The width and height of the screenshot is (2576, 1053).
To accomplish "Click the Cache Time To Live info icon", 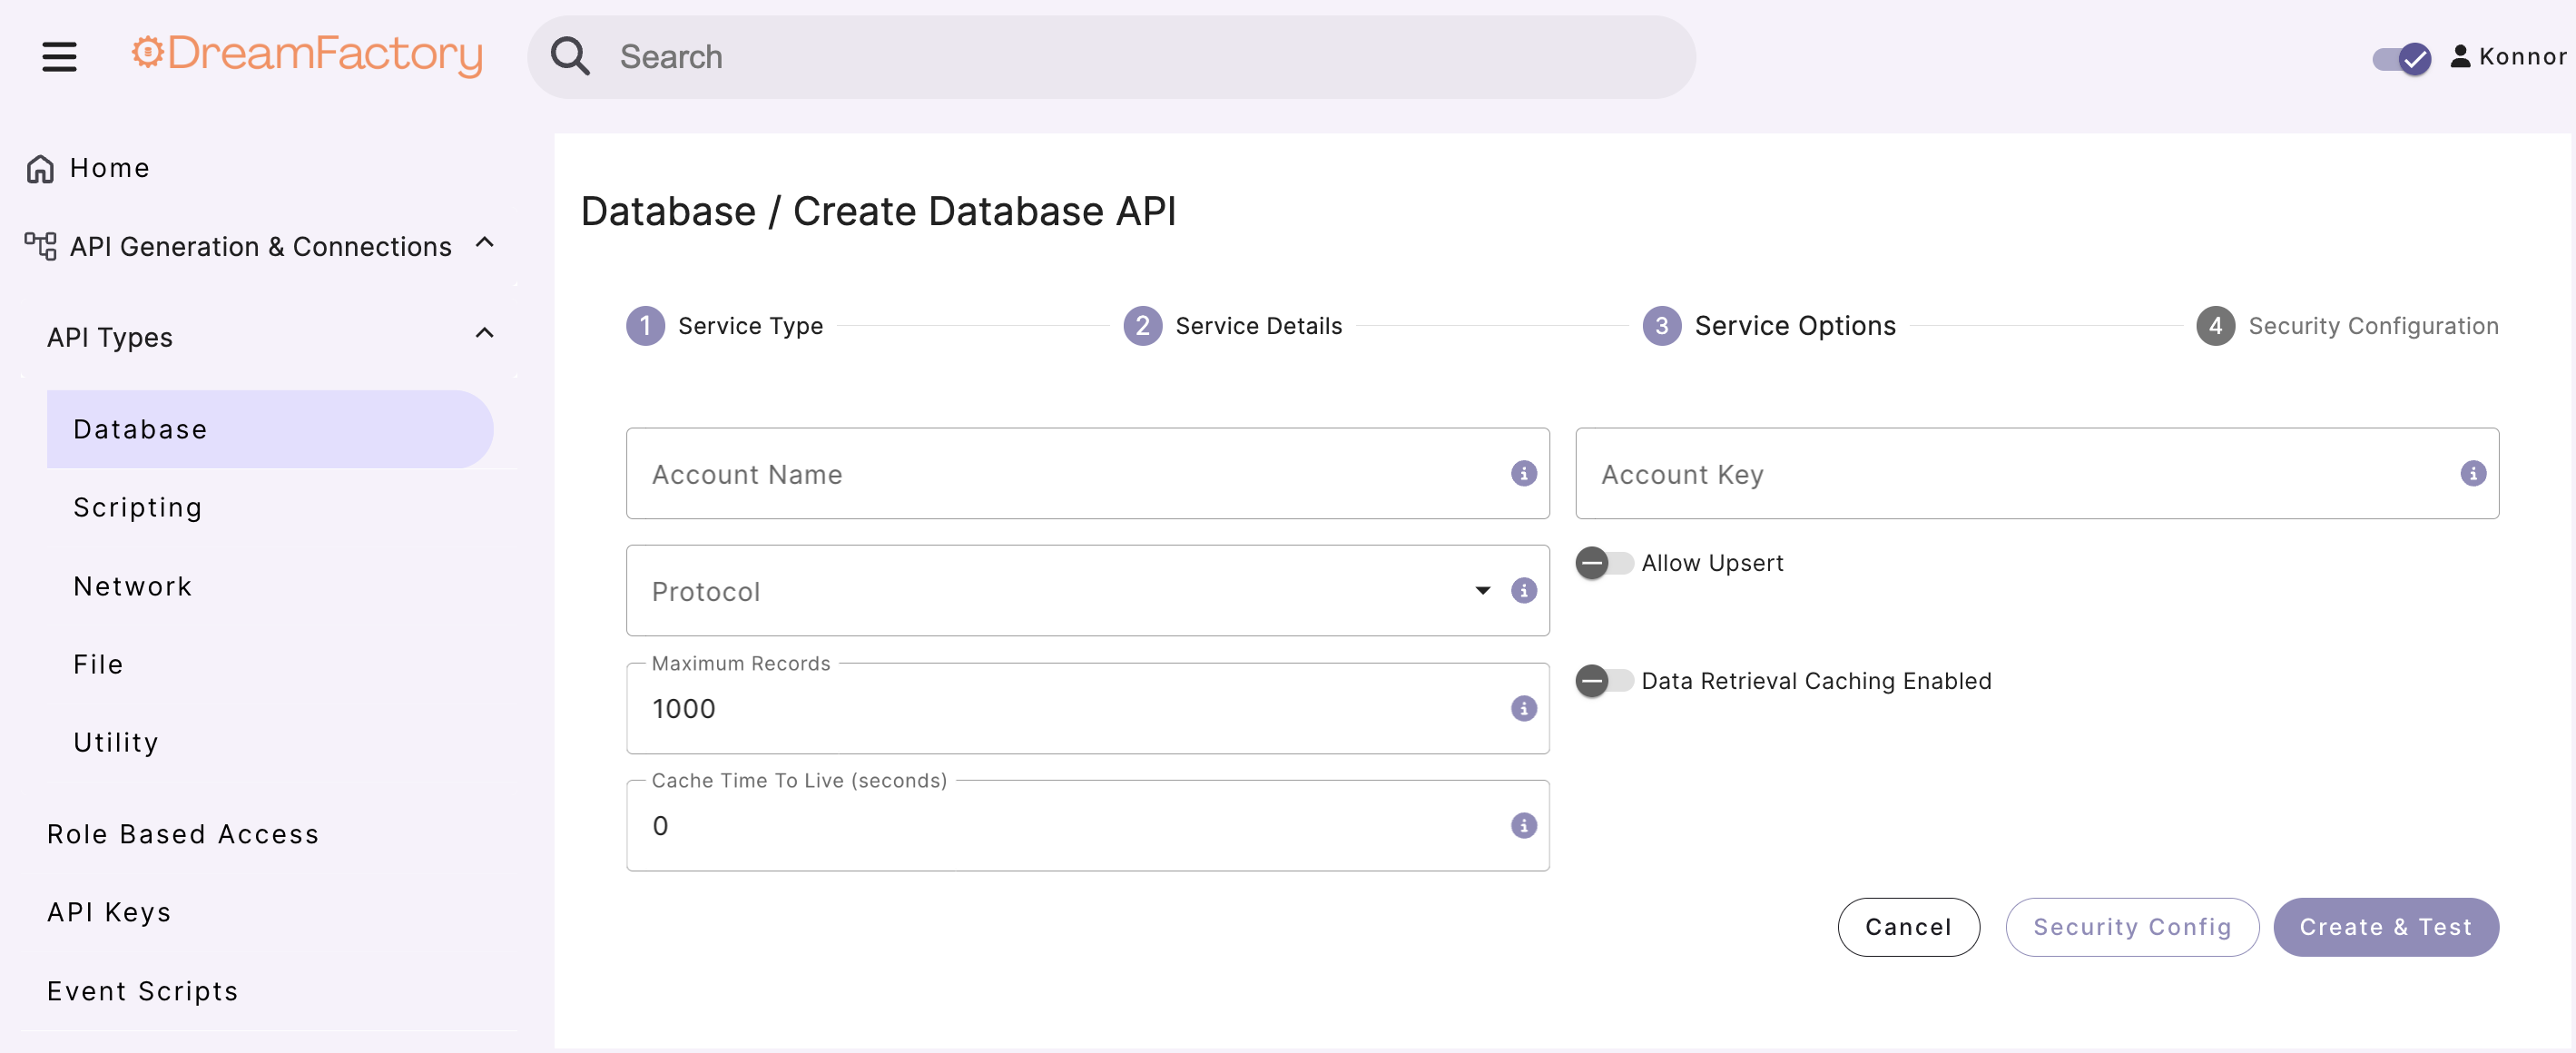I will click(1523, 825).
